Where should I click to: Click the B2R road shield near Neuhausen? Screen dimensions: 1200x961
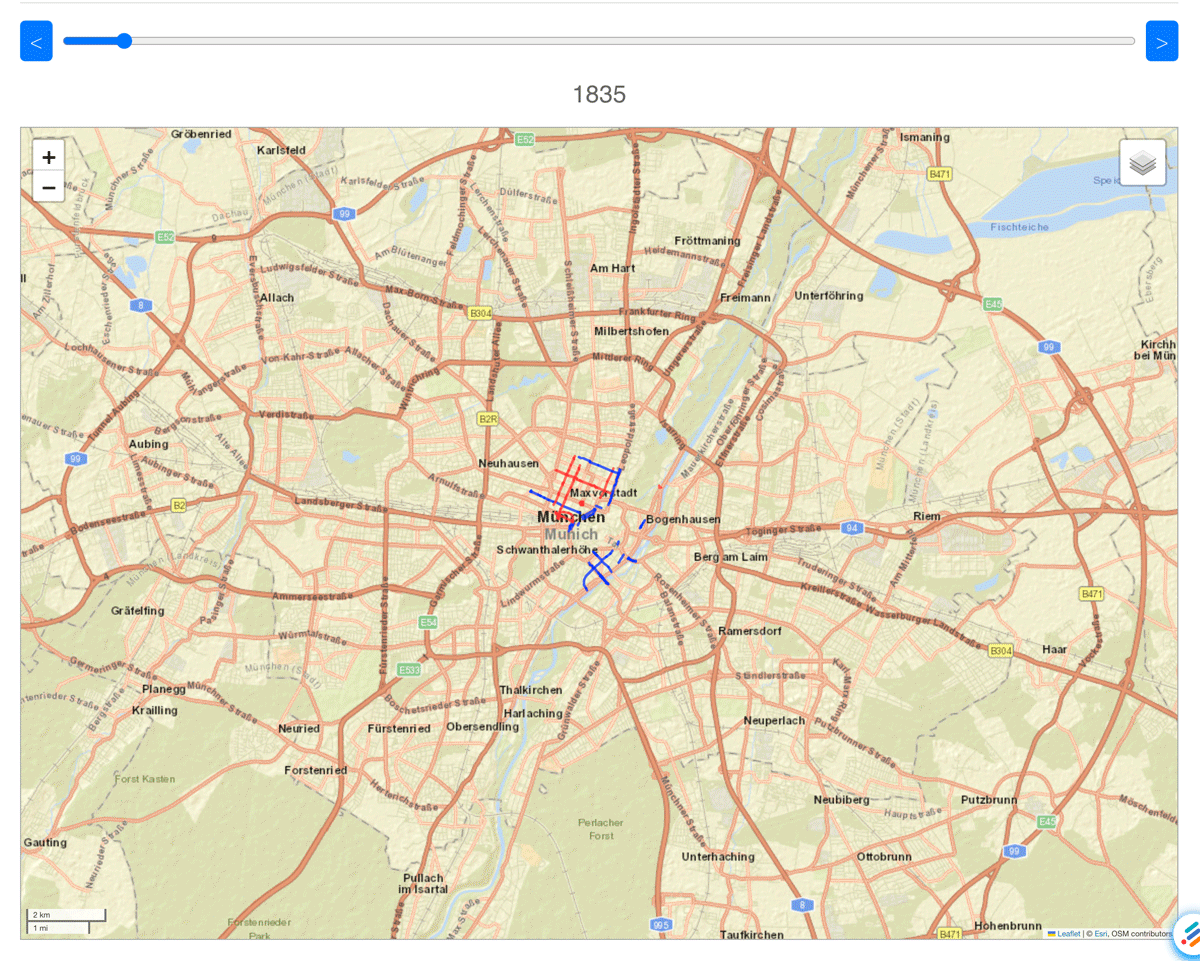pyautogui.click(x=488, y=419)
